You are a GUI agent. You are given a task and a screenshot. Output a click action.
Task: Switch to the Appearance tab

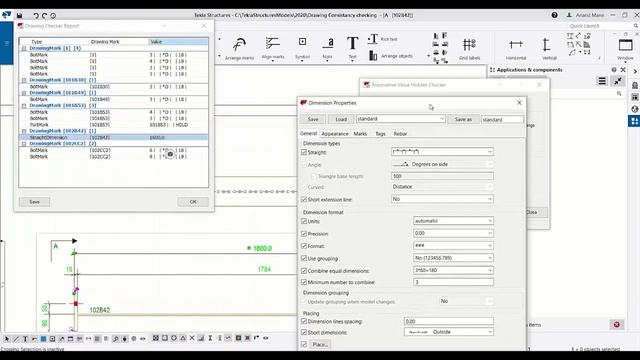click(335, 134)
